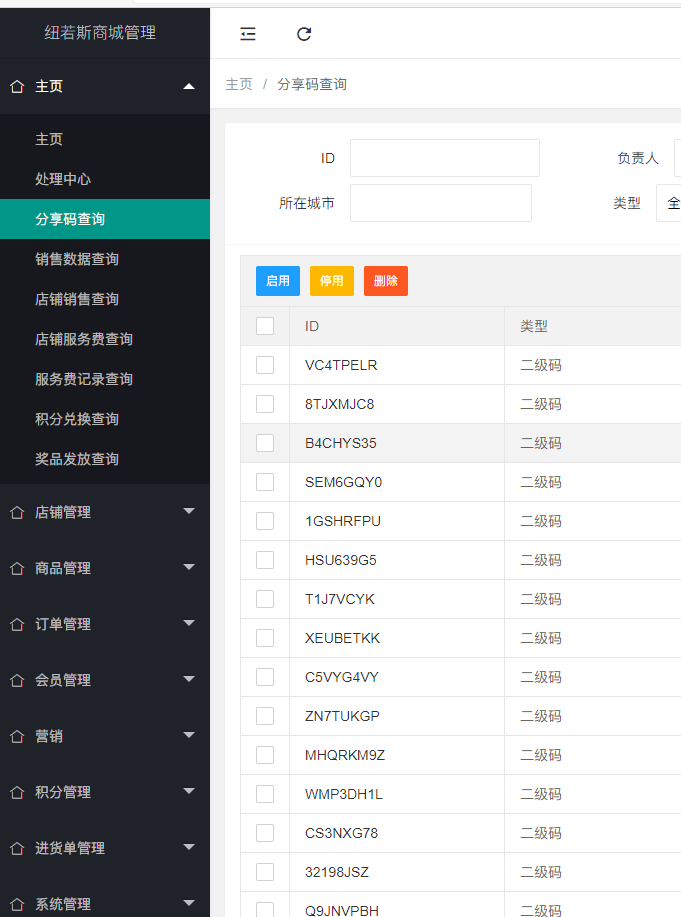
Task: Check the box for CS3NXG78
Action: pyautogui.click(x=265, y=833)
